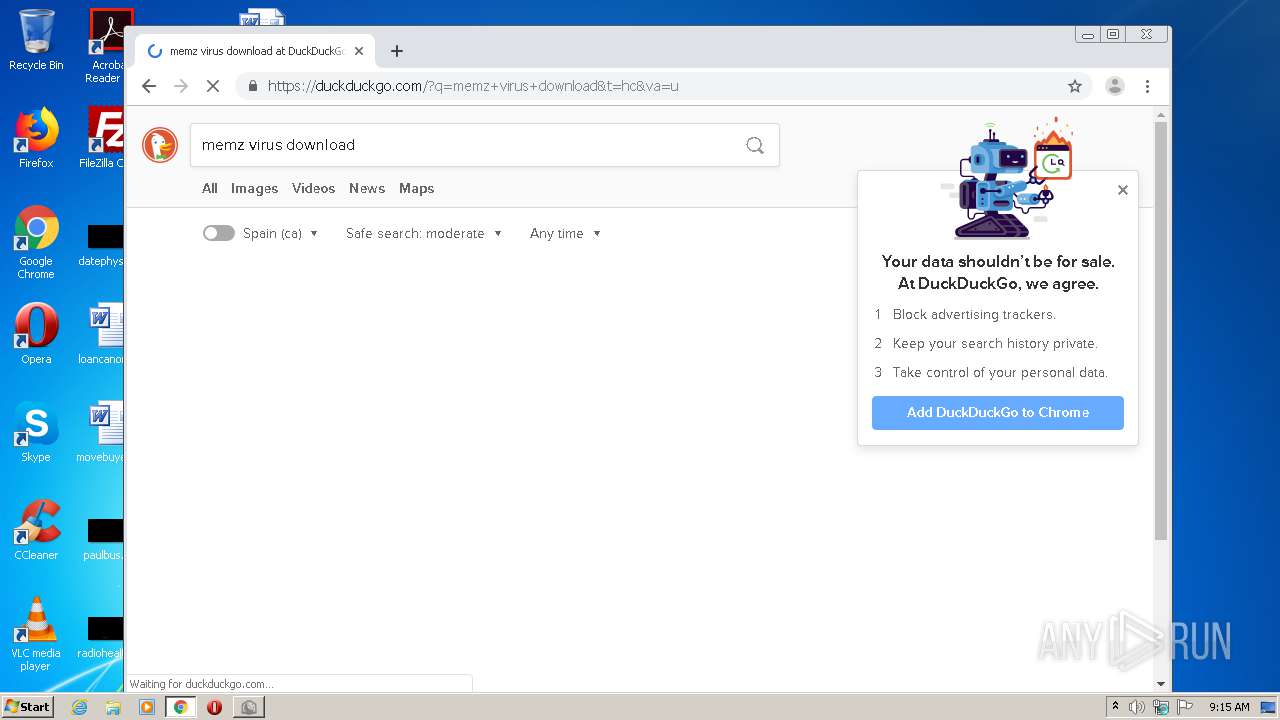Screen dimensions: 1280x720
Task: Open the Acrobat Reader desktop shortcut
Action: (105, 46)
